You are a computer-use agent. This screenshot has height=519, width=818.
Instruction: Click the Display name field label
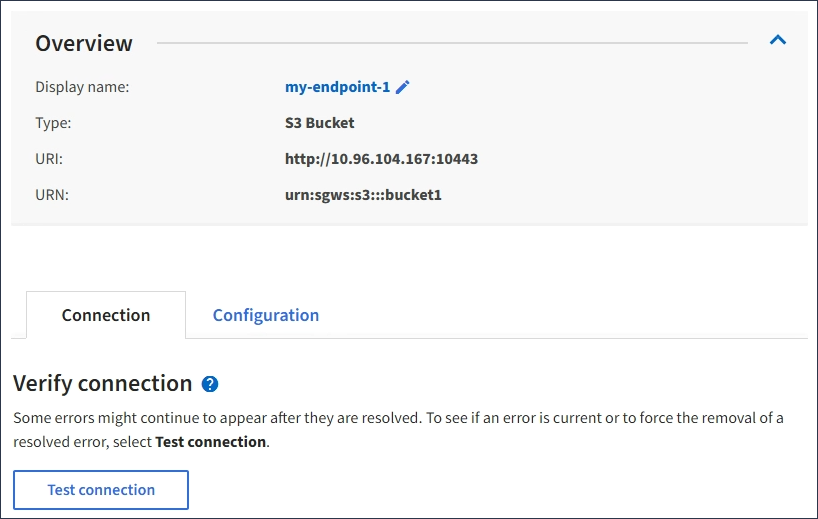(82, 87)
